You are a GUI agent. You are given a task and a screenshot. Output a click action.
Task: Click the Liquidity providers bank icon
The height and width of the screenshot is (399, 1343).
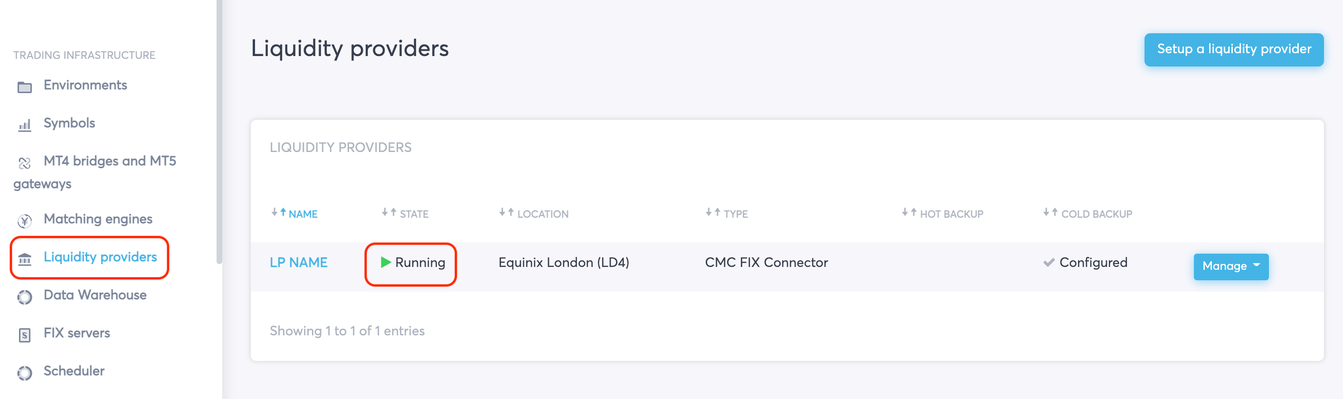(25, 259)
